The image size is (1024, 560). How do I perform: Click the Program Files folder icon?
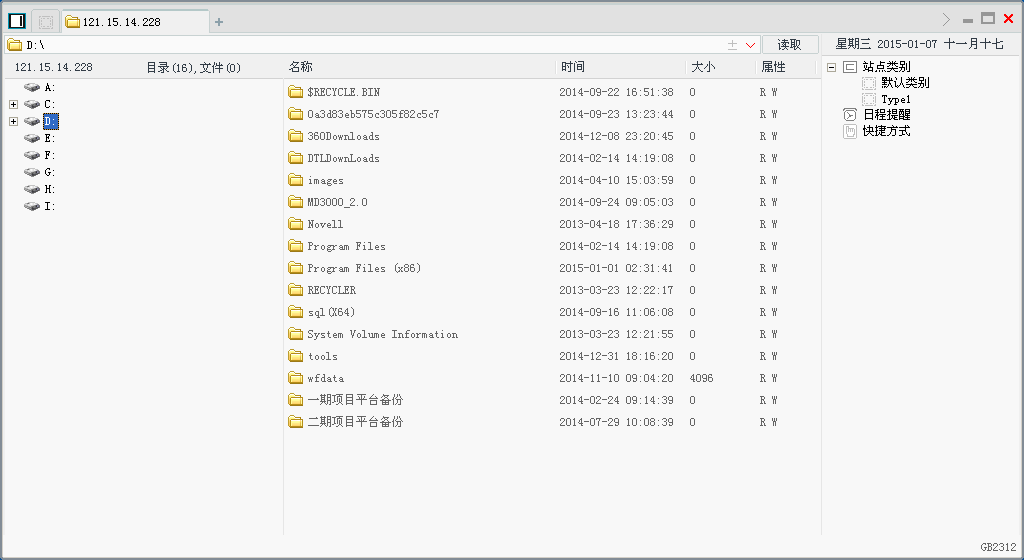point(296,246)
